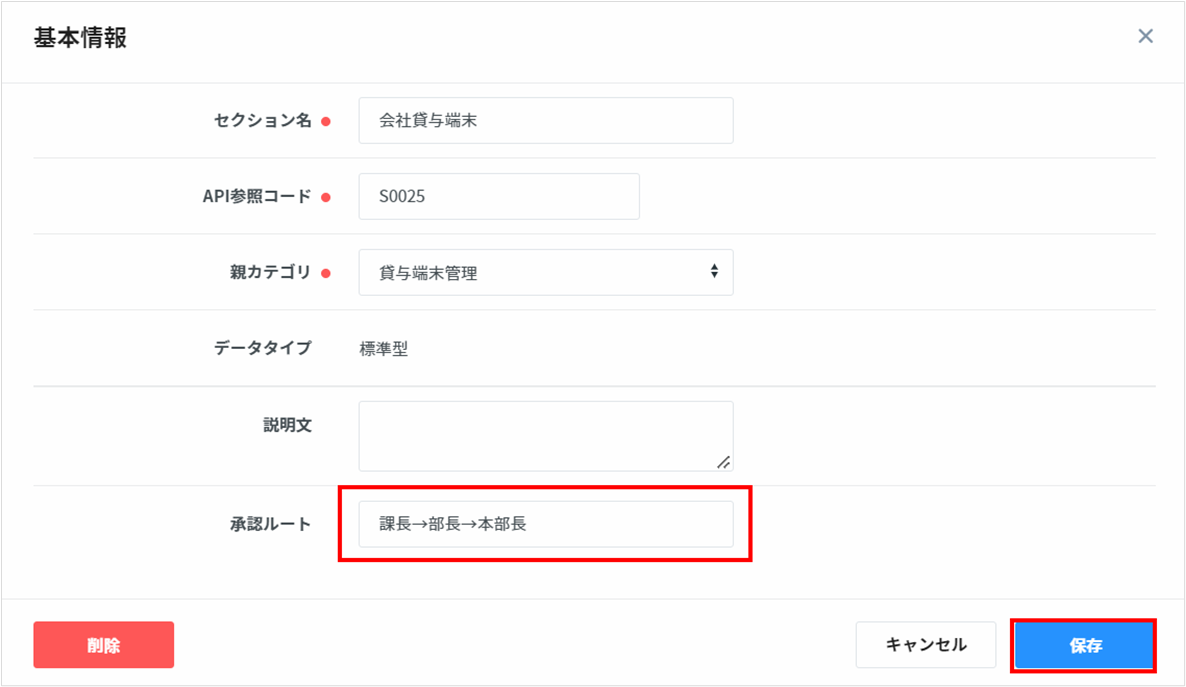Screen dimensions: 1186x687
Task: Click the セクション名 label
Action: (x=262, y=121)
